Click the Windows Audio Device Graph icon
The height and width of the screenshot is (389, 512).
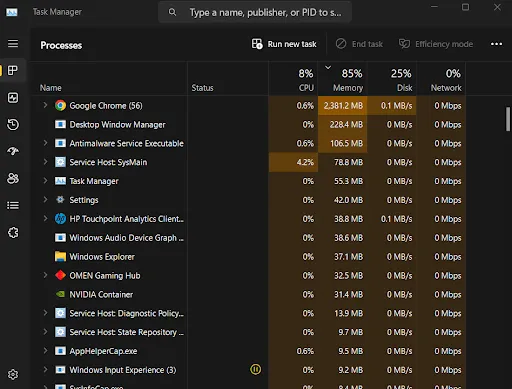pyautogui.click(x=60, y=238)
